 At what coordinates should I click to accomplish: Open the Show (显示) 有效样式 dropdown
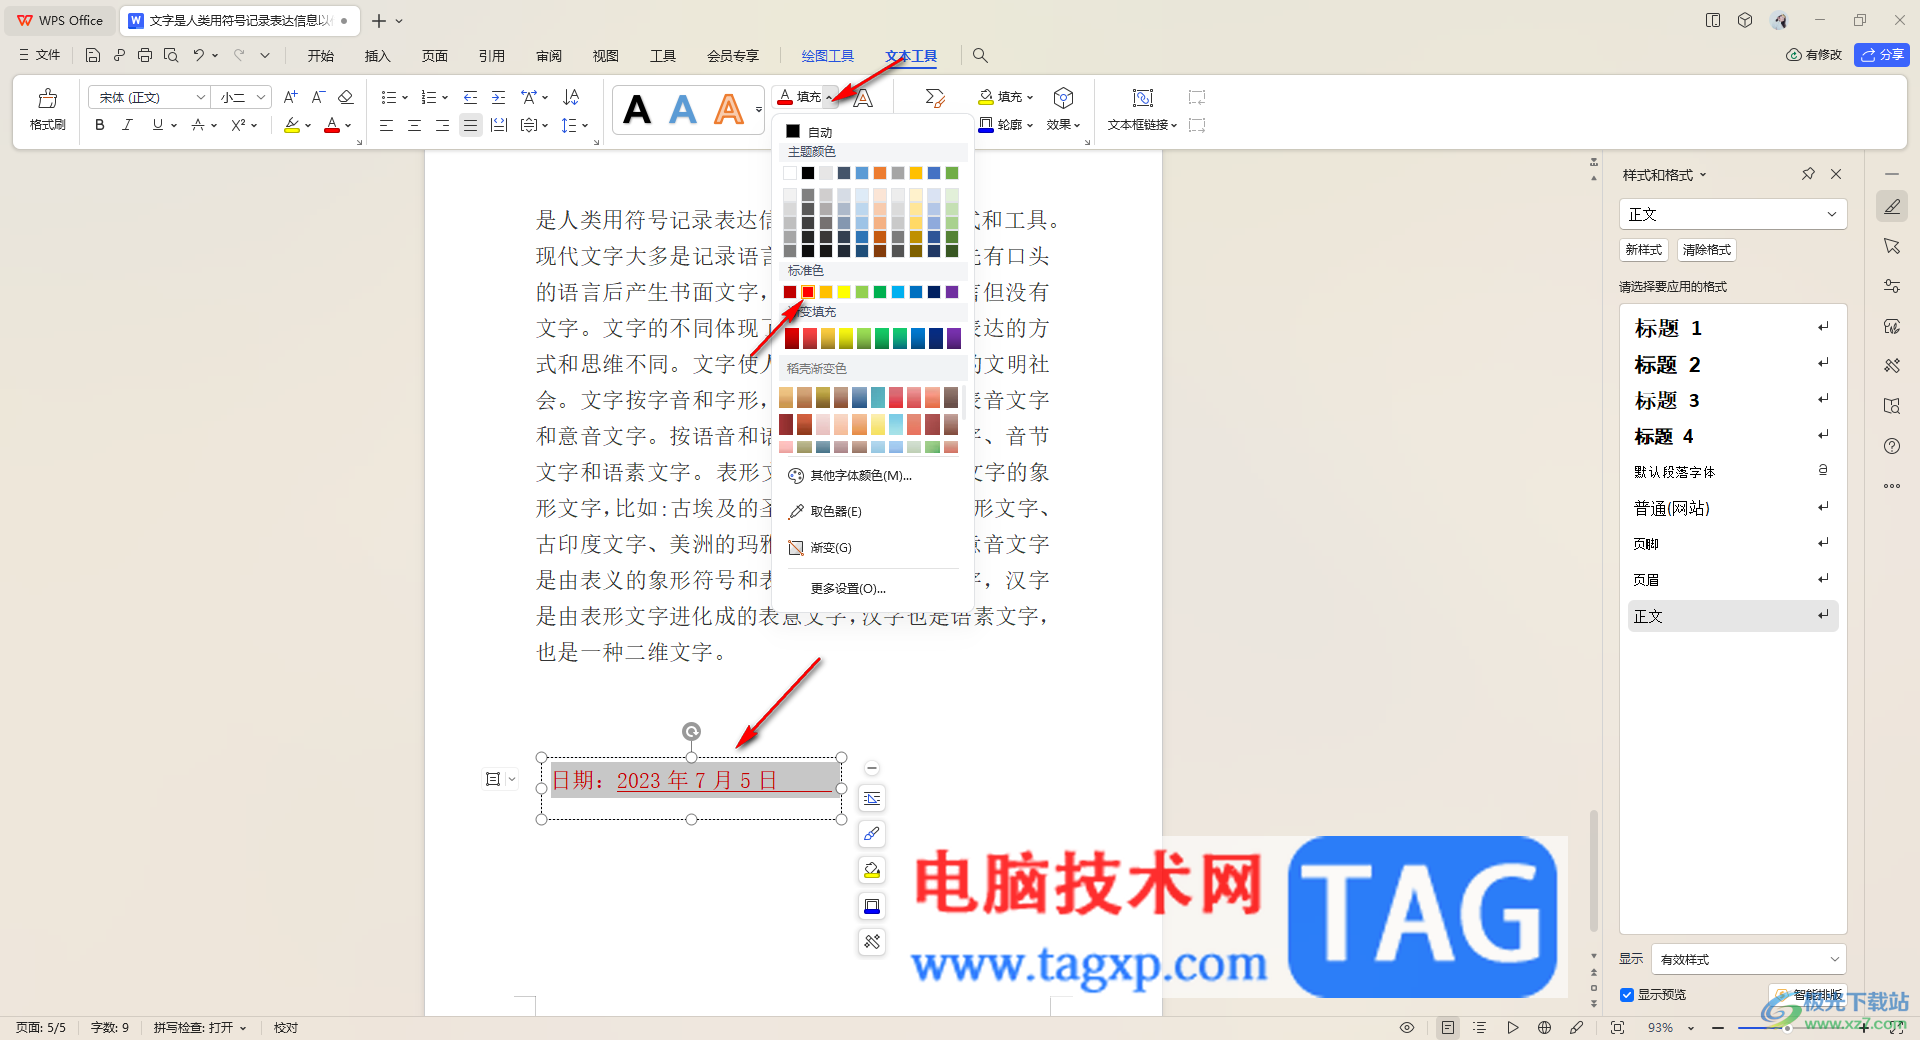click(1748, 959)
